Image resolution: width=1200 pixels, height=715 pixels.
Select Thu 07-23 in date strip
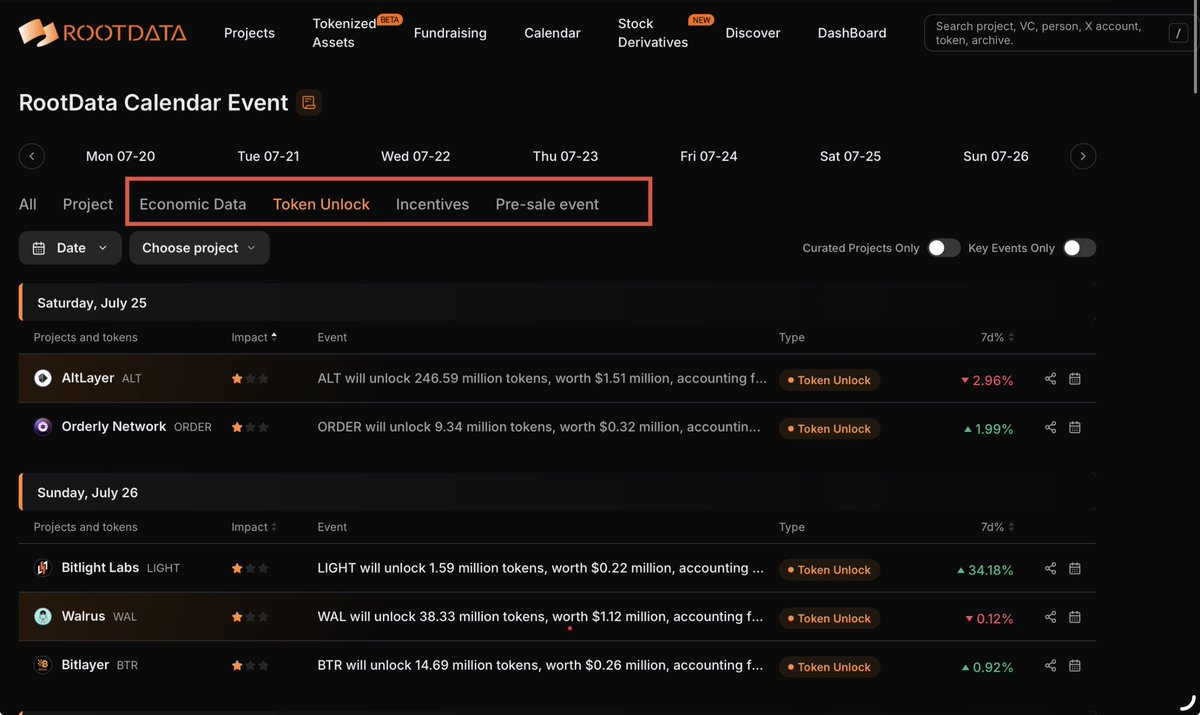click(x=565, y=156)
